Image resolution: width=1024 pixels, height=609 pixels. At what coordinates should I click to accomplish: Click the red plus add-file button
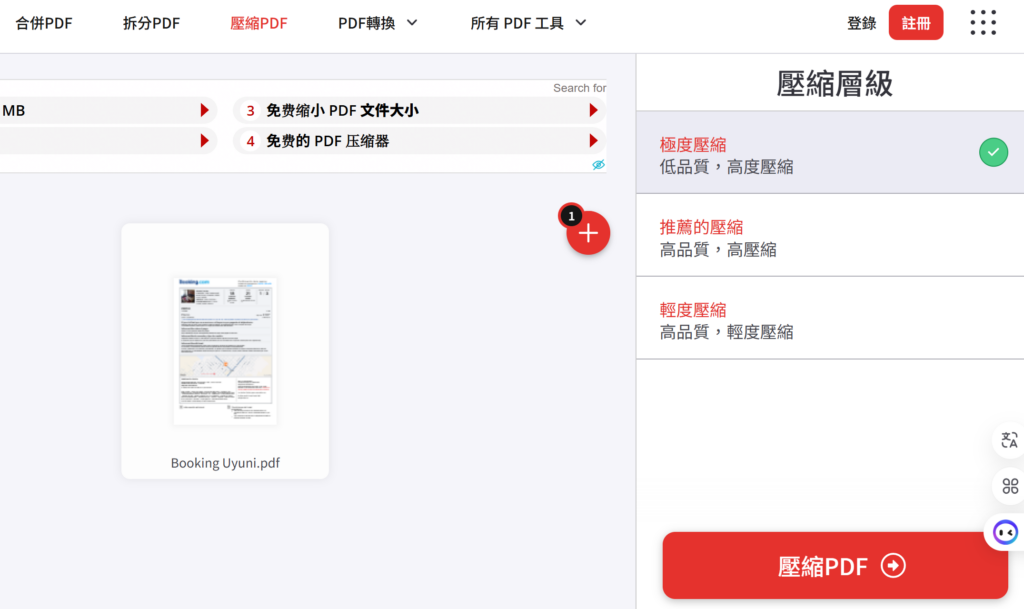(588, 233)
